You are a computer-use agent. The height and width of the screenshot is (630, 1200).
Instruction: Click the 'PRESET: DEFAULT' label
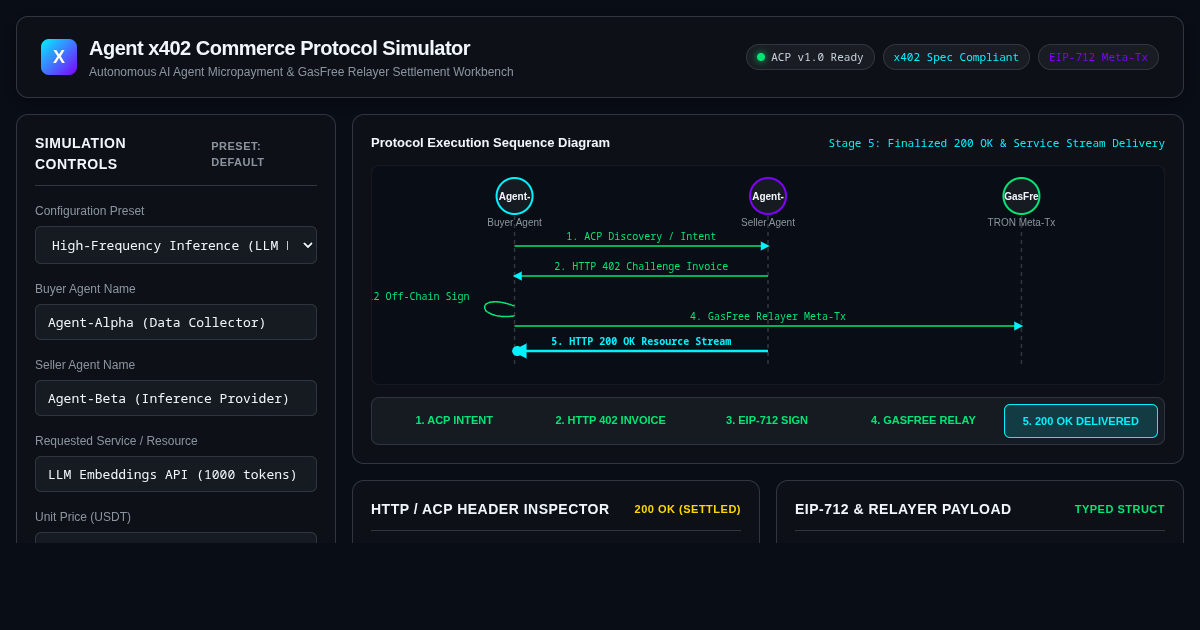[238, 154]
